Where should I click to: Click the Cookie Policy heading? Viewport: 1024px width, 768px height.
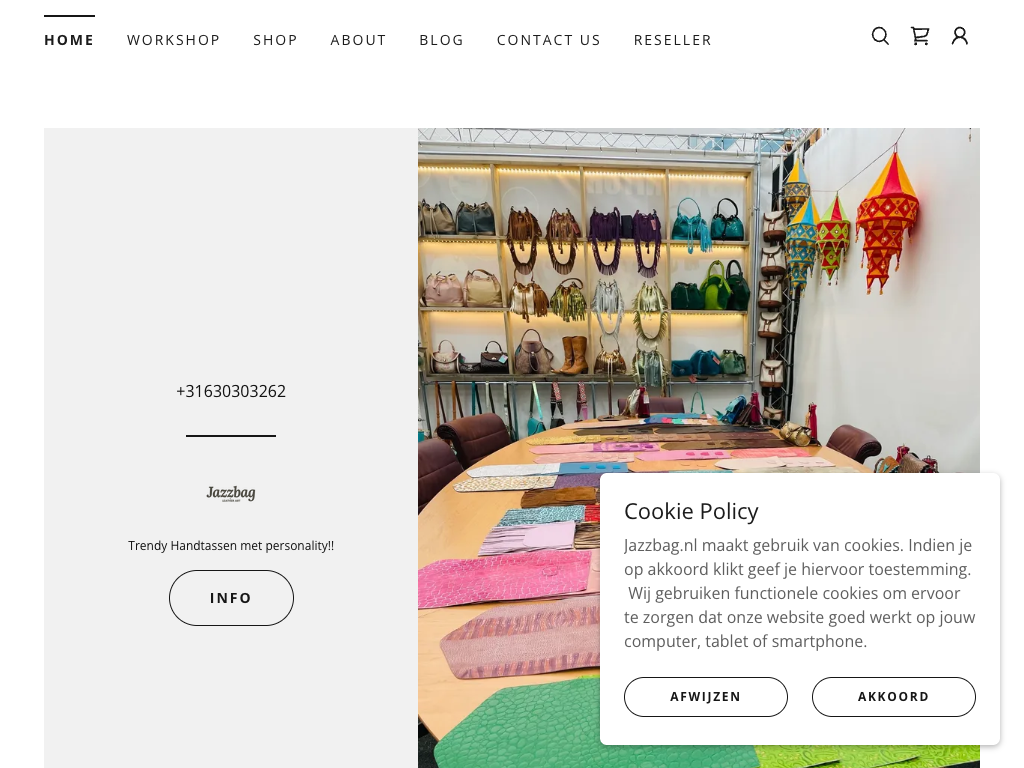[x=691, y=511]
